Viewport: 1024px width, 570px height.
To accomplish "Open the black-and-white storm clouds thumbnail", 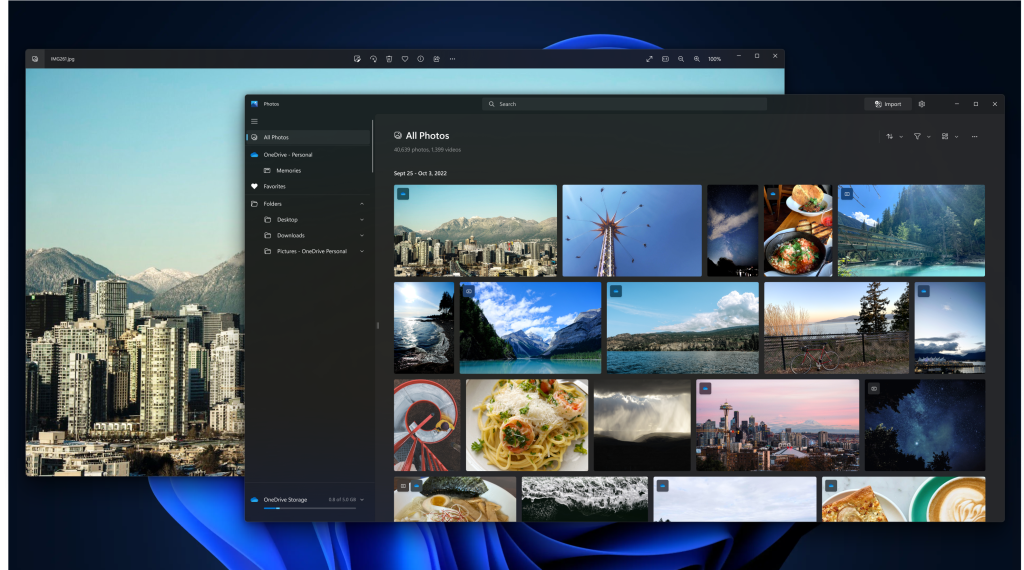I will pos(642,425).
